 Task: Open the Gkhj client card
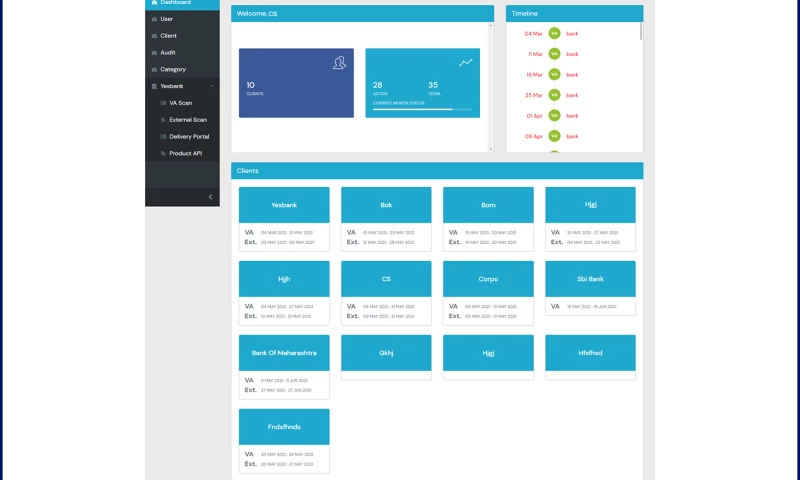tap(386, 357)
